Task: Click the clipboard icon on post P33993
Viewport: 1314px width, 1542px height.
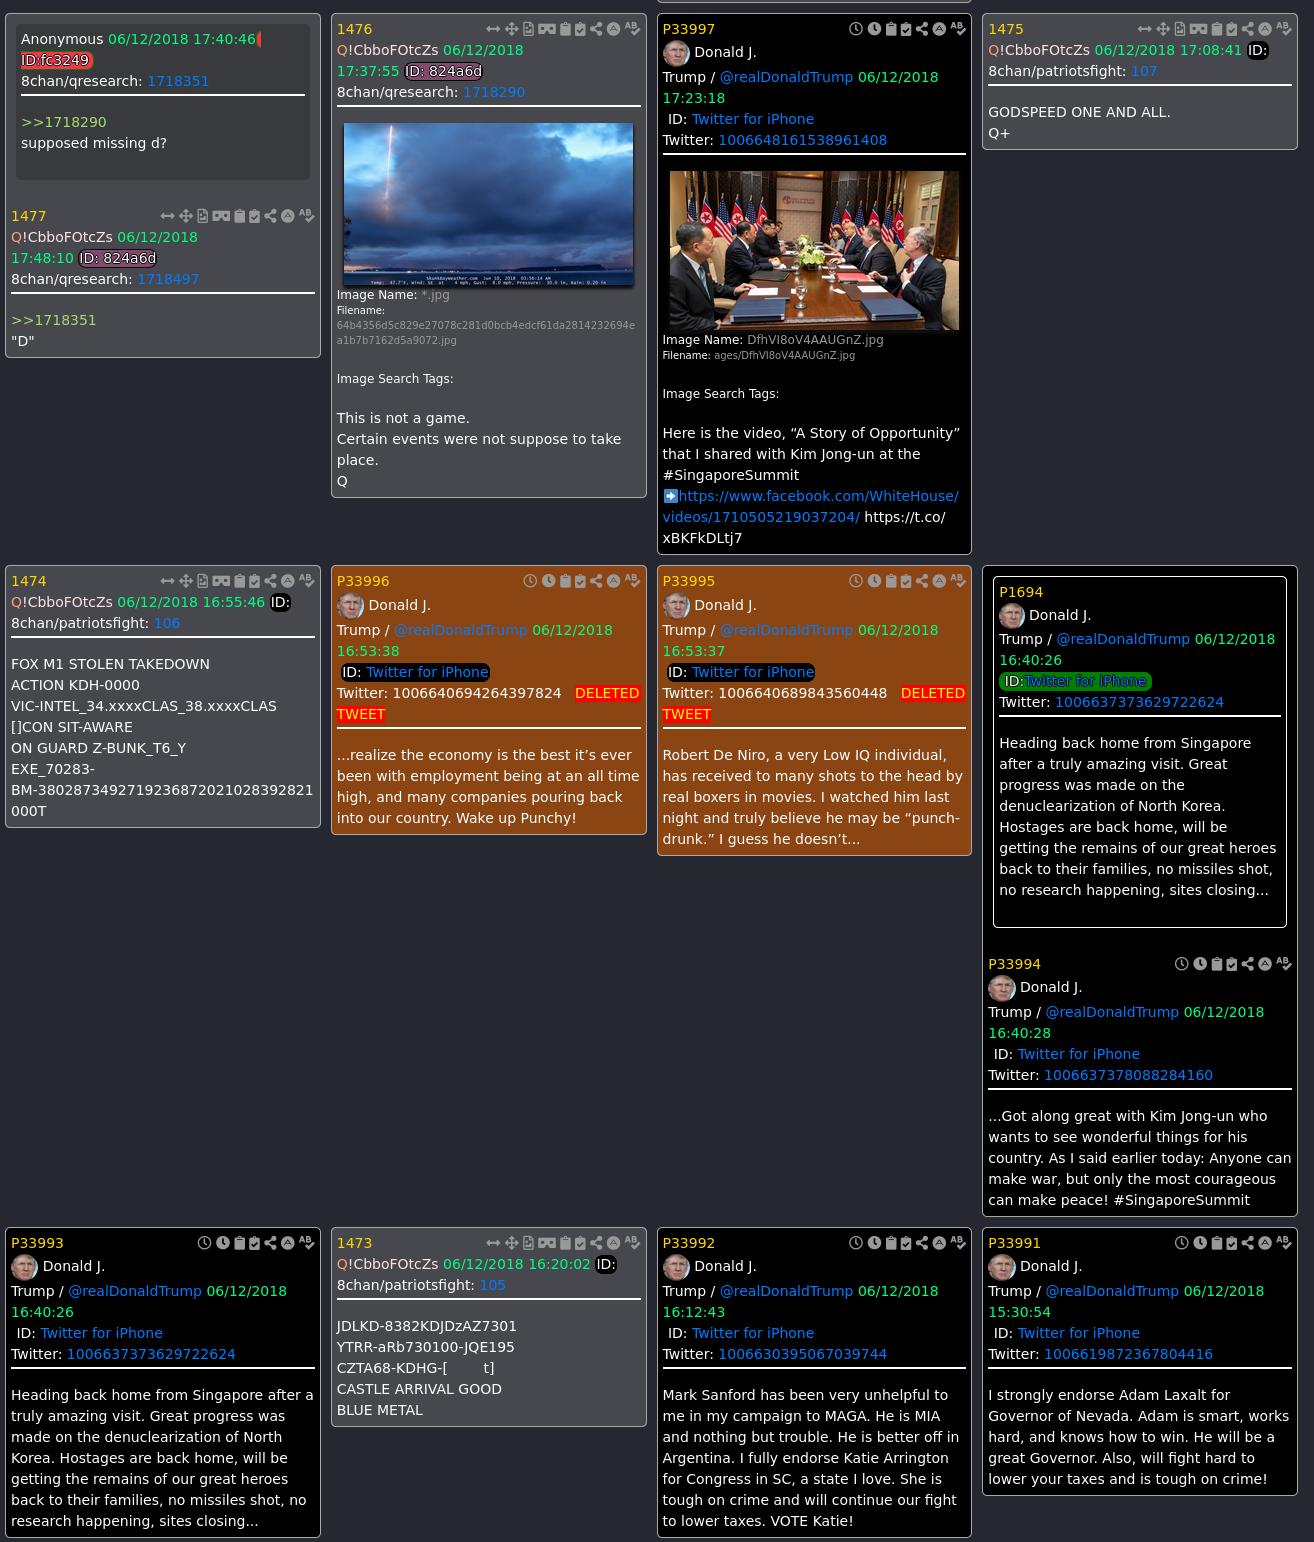Action: 240,1243
